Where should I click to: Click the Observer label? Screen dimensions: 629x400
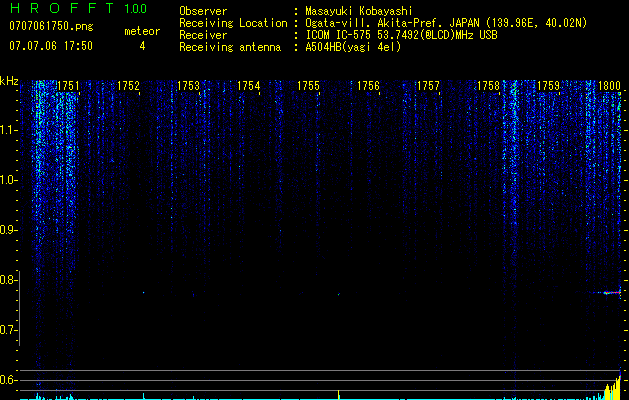click(203, 11)
